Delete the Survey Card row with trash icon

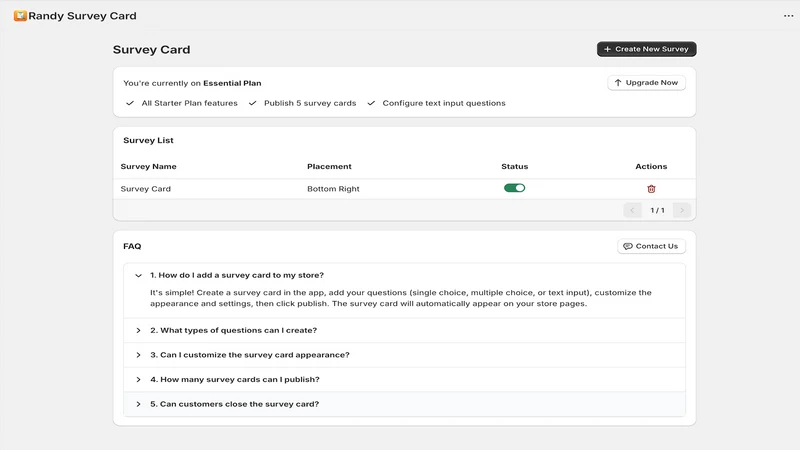651,189
